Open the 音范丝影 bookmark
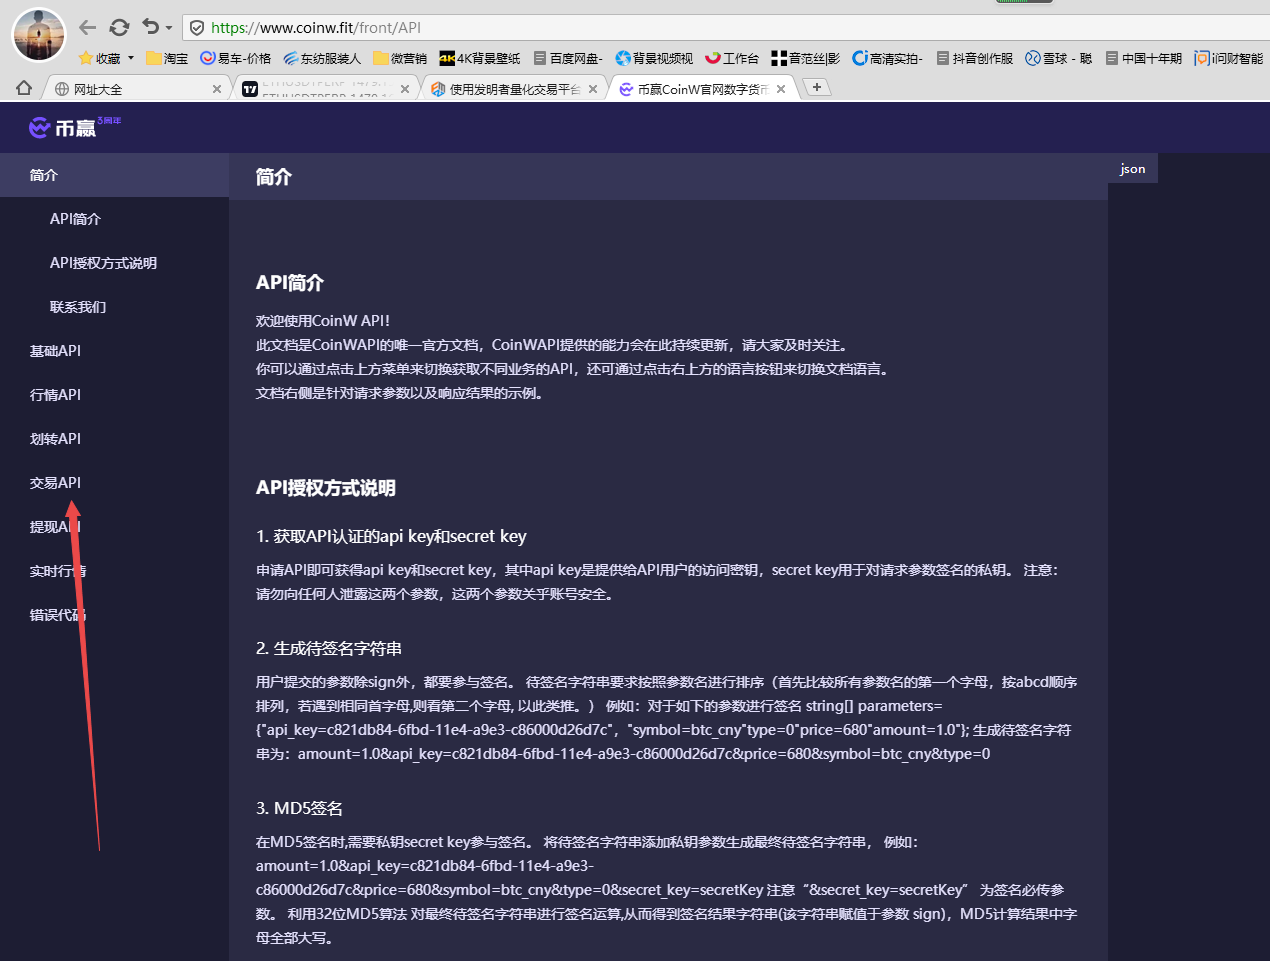The image size is (1270, 961). (805, 58)
